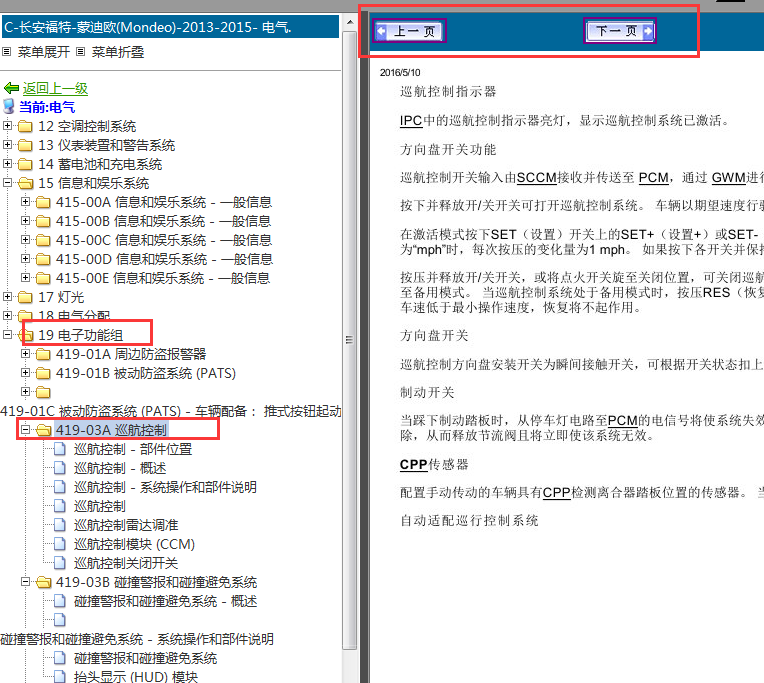
Task: Select the 18 电气分配 tree item
Action: click(x=74, y=315)
